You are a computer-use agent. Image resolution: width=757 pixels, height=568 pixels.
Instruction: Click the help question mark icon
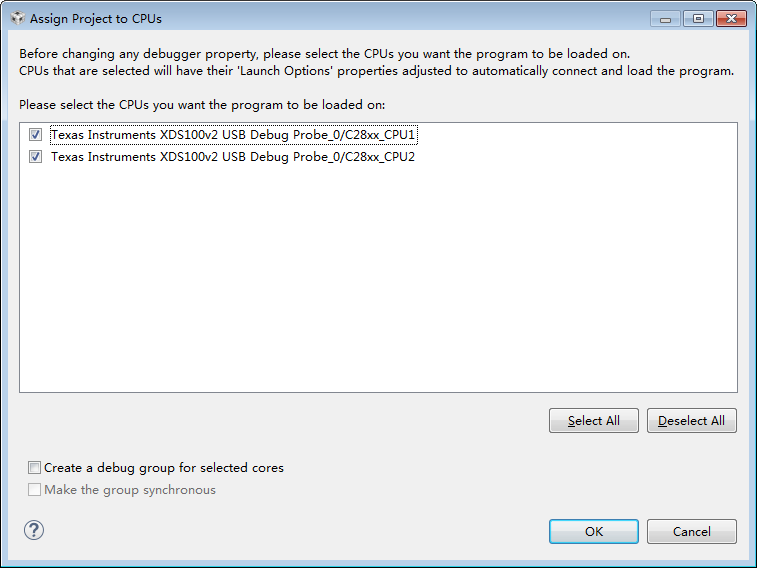point(32,531)
